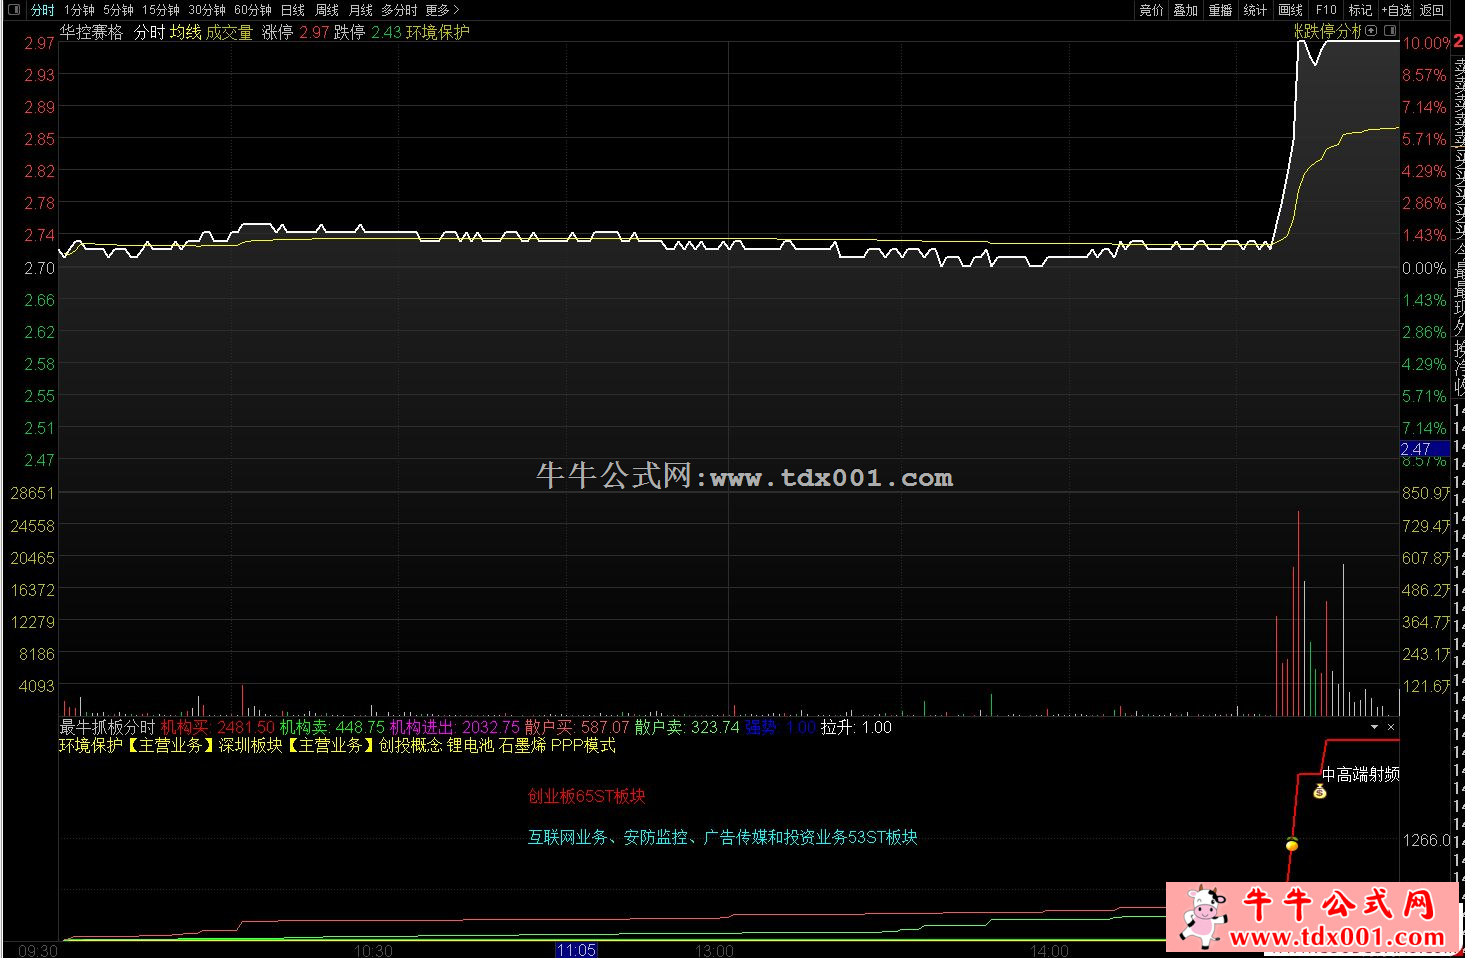The image size is (1465, 958).
Task: Select the 5分钟 period tab
Action: point(118,10)
